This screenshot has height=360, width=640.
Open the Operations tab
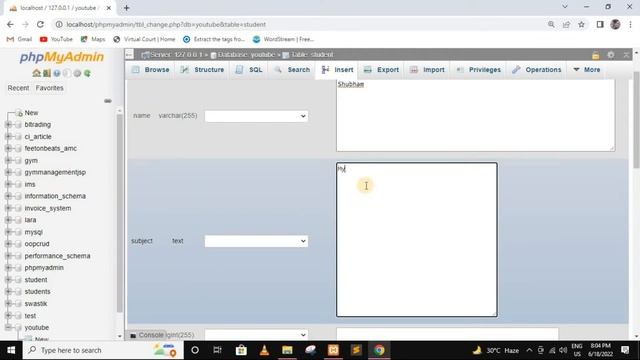pos(537,70)
